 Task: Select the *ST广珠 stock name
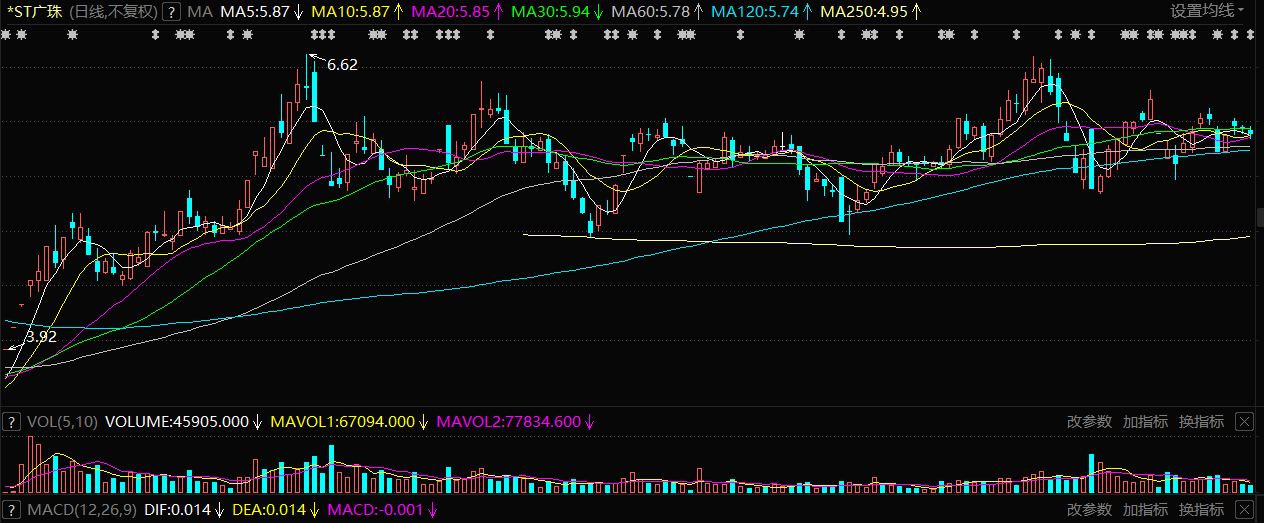coord(34,12)
